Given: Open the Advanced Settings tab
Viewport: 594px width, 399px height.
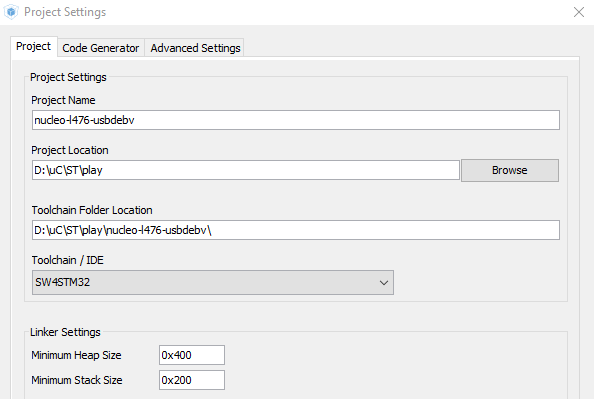Looking at the screenshot, I should (195, 48).
